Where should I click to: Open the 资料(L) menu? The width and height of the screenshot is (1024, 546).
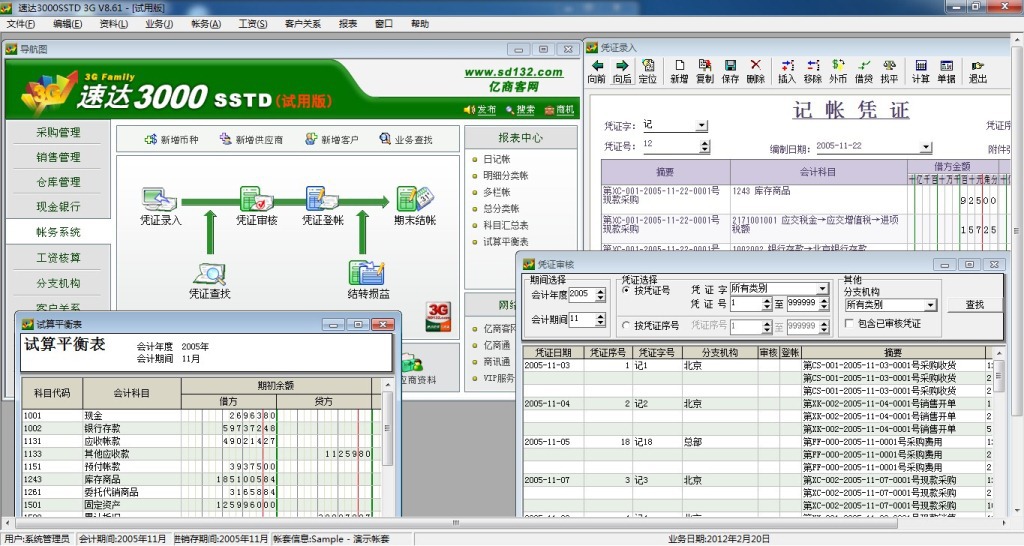point(114,24)
